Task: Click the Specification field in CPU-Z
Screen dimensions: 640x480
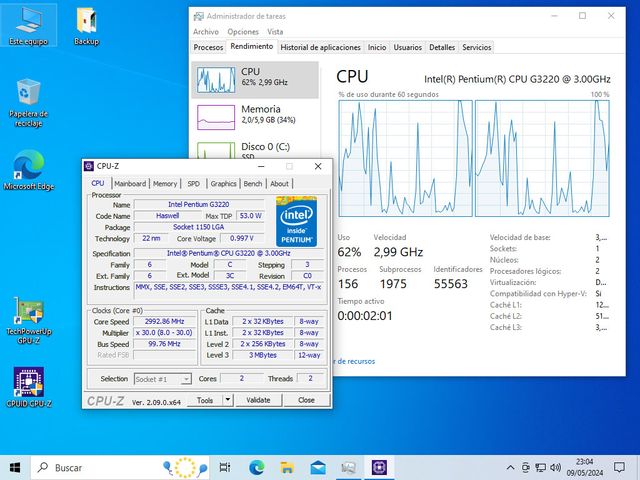Action: coord(229,253)
